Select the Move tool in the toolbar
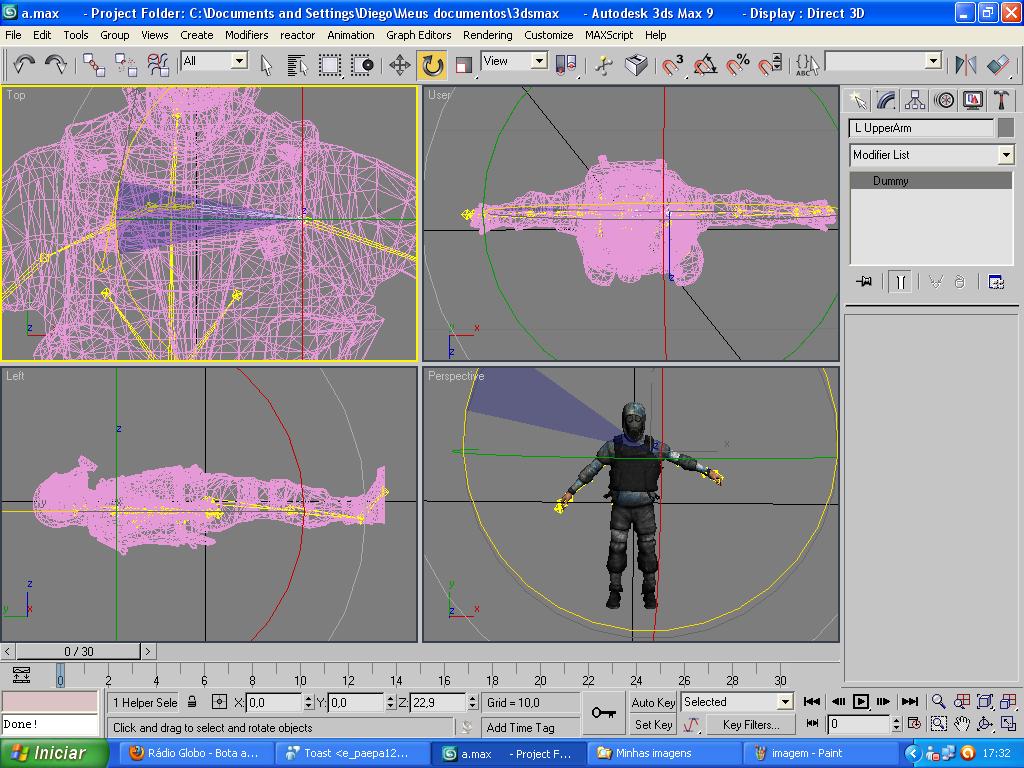 tap(400, 65)
